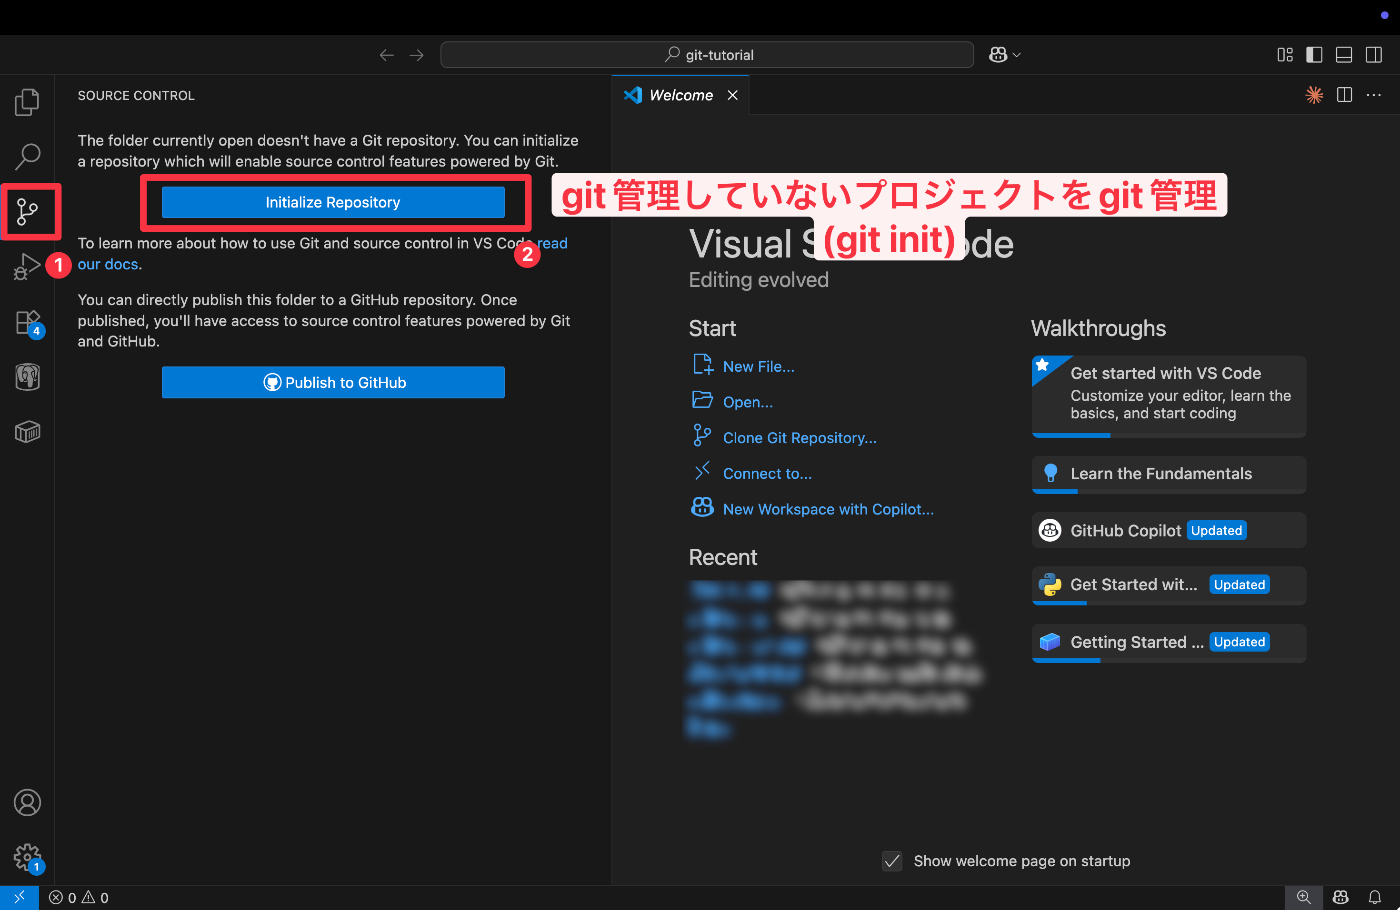
Task: Toggle Show welcome page on startup checkbox
Action: click(x=892, y=861)
